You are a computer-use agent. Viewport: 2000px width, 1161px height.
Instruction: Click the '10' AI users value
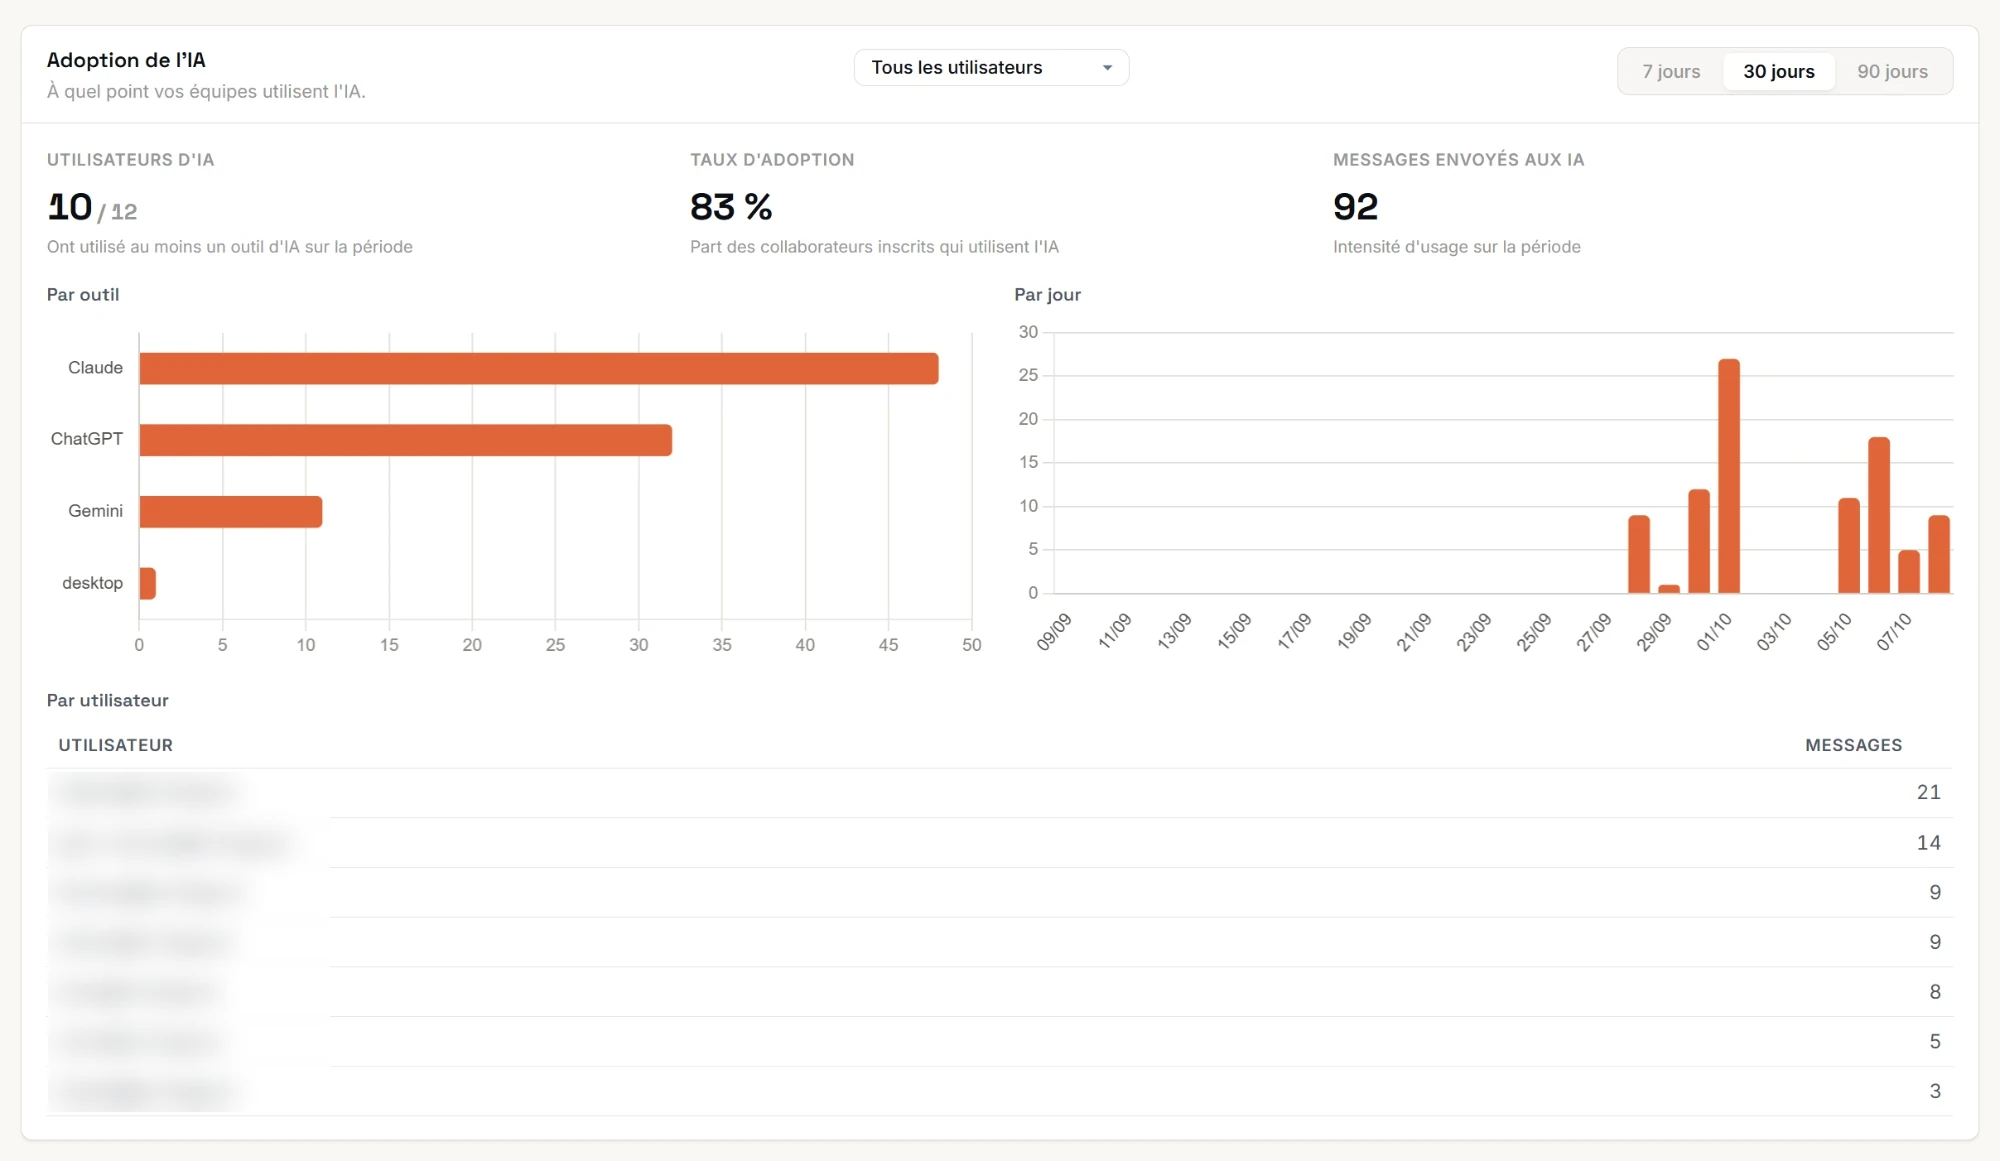(x=70, y=207)
